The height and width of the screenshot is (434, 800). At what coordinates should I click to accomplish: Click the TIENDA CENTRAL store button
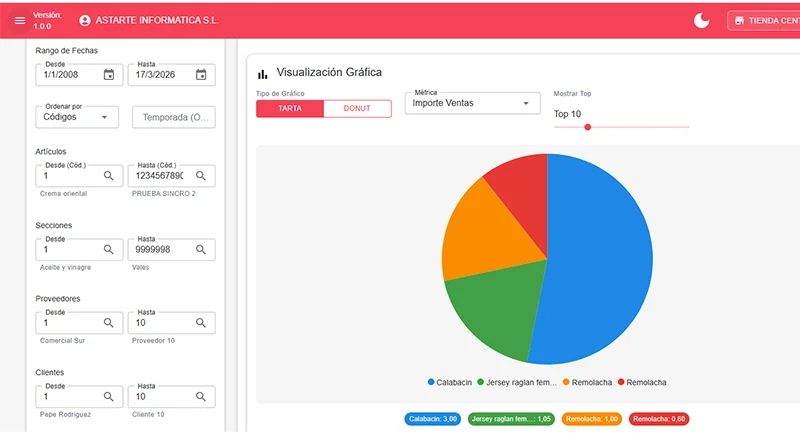click(x=764, y=20)
